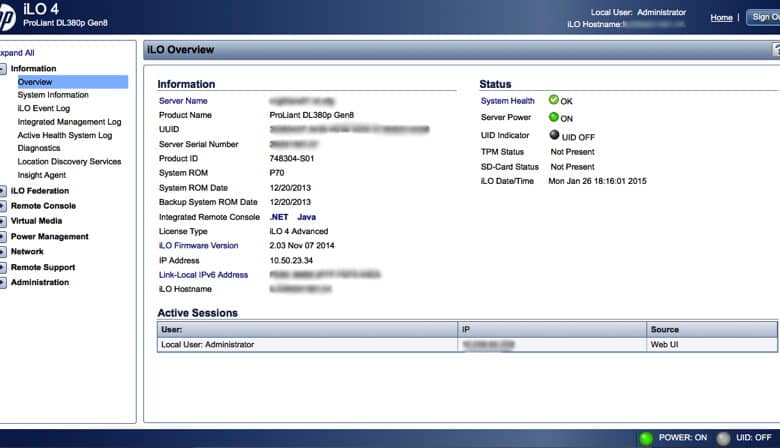
Task: Open iLO Event Log
Action: (43, 108)
